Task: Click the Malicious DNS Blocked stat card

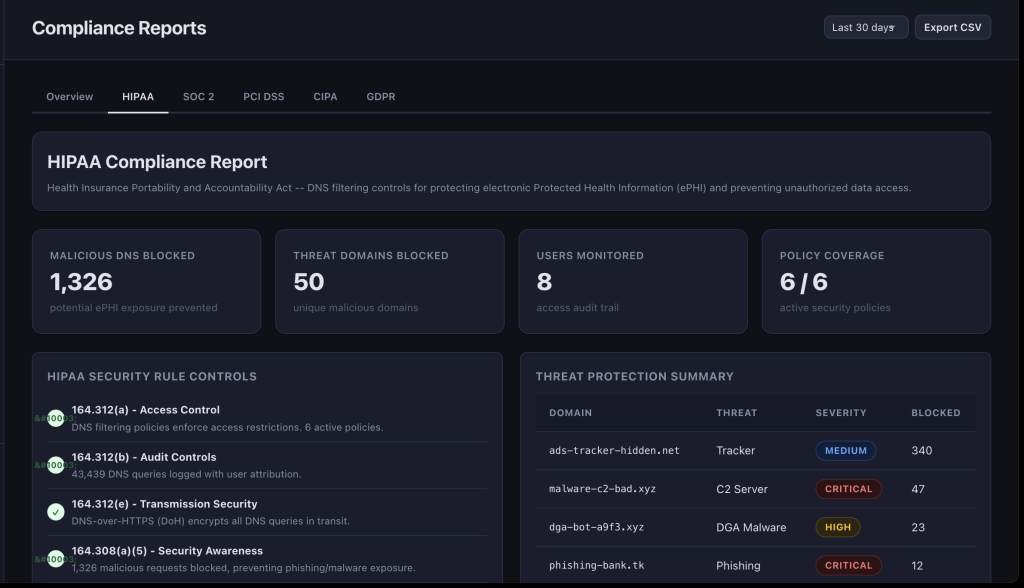Action: [x=146, y=281]
